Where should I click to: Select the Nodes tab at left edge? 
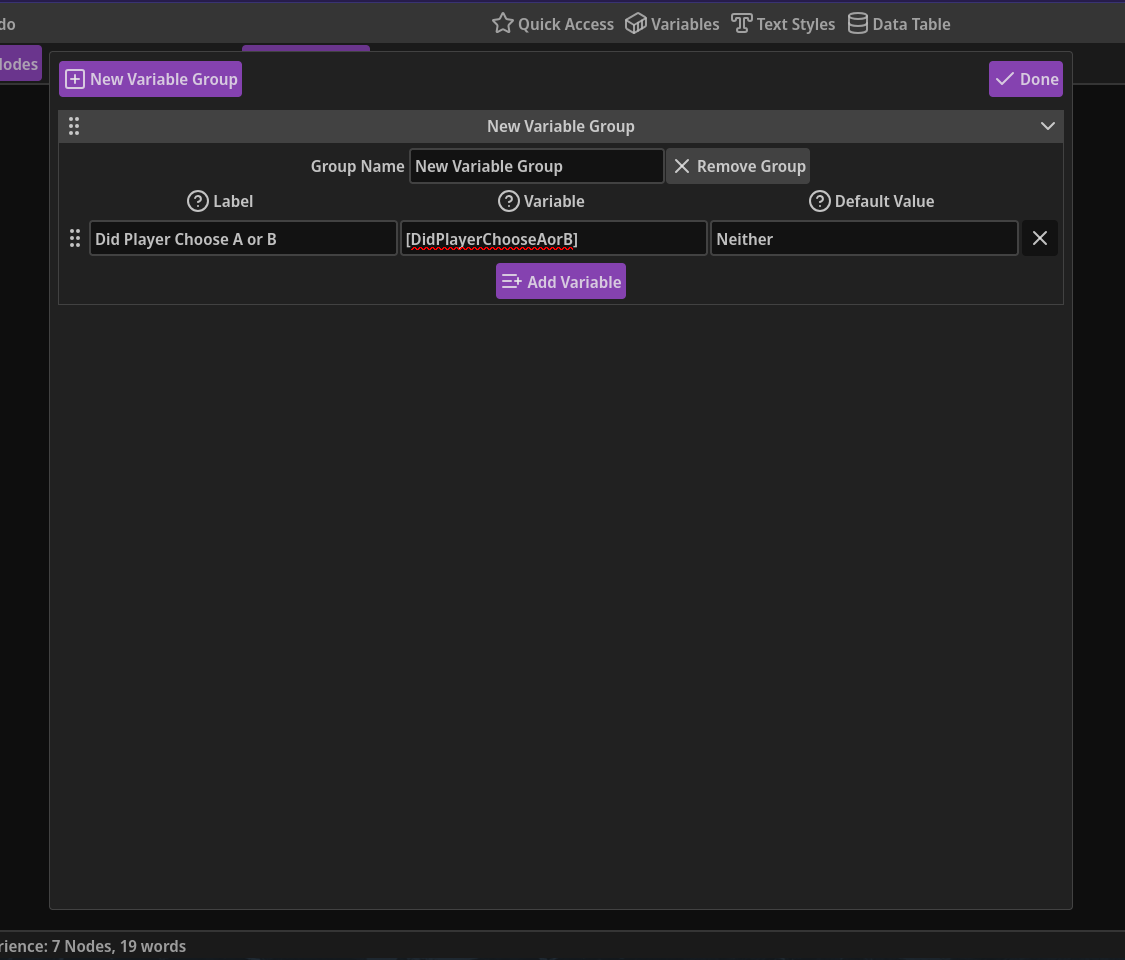[x=18, y=64]
